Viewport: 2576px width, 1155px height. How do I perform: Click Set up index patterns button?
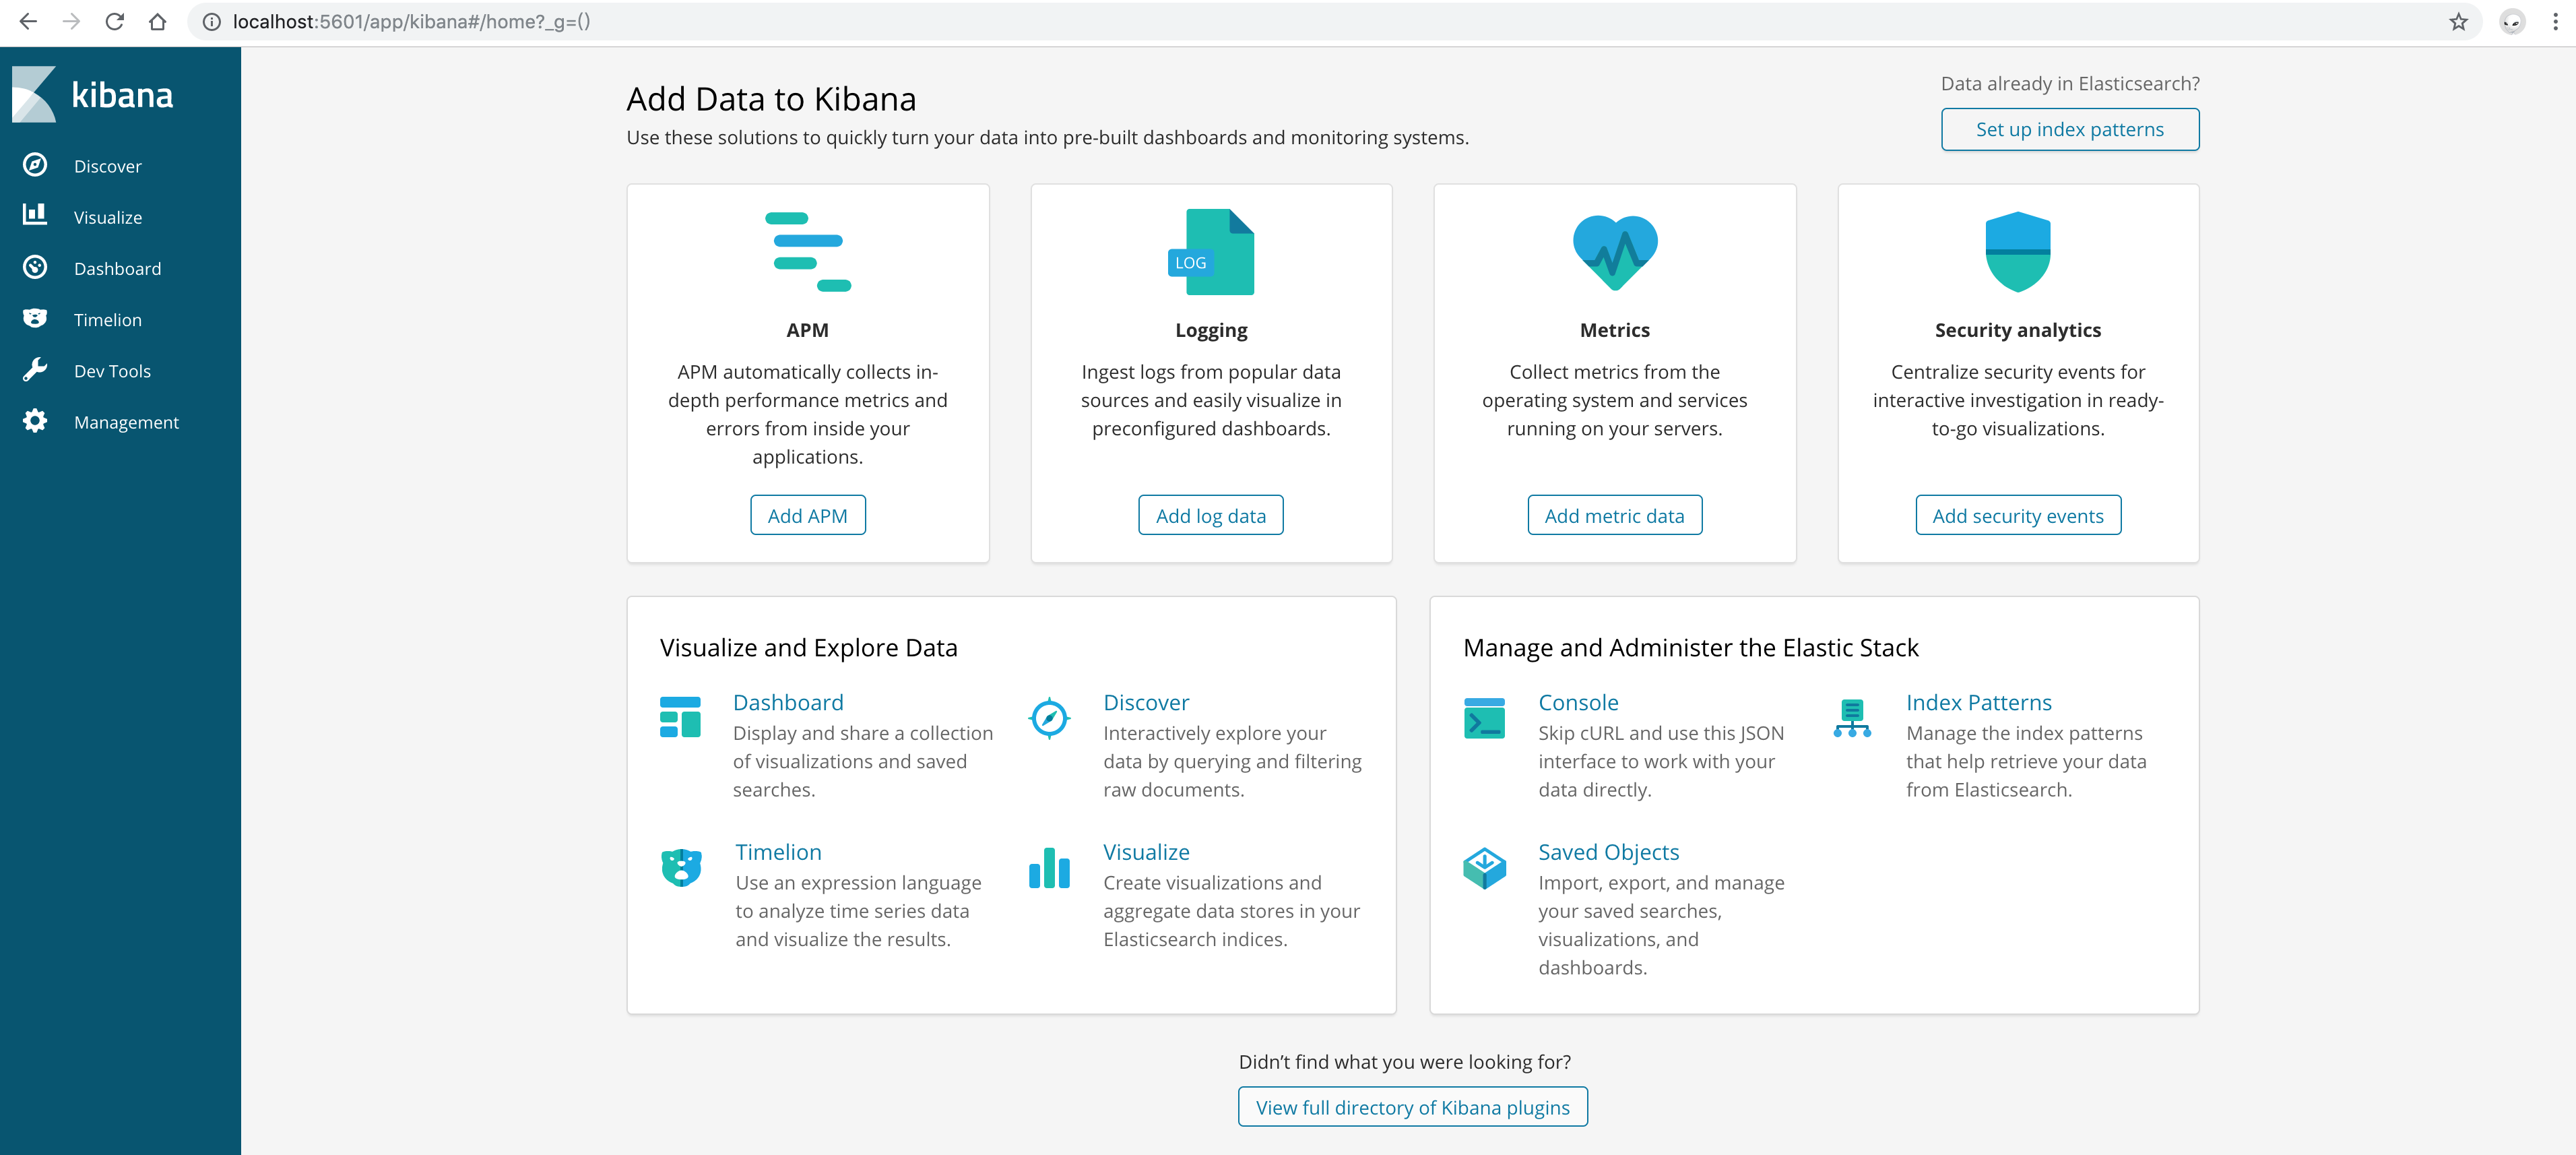tap(2069, 129)
